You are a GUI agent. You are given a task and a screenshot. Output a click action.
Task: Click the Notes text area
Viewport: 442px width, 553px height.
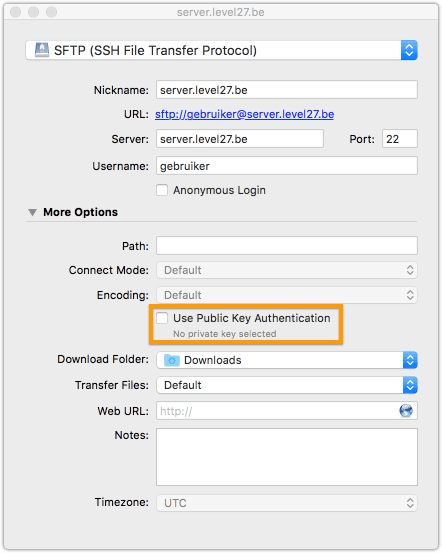coord(287,457)
